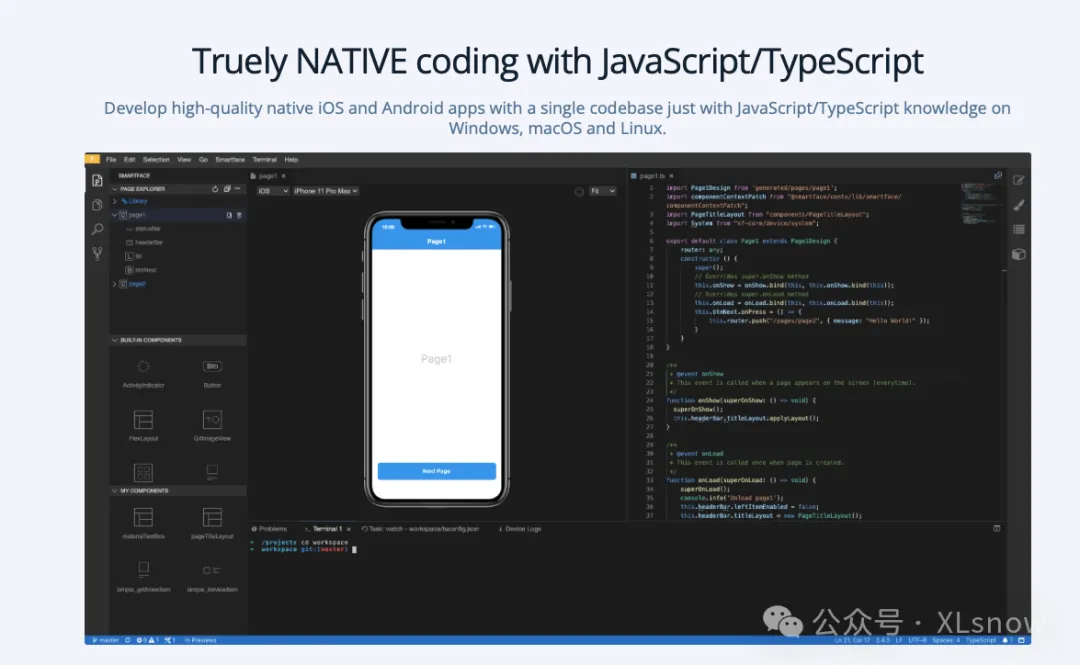Open the search magnifier in activity bar
This screenshot has height=665, width=1080.
[97, 229]
